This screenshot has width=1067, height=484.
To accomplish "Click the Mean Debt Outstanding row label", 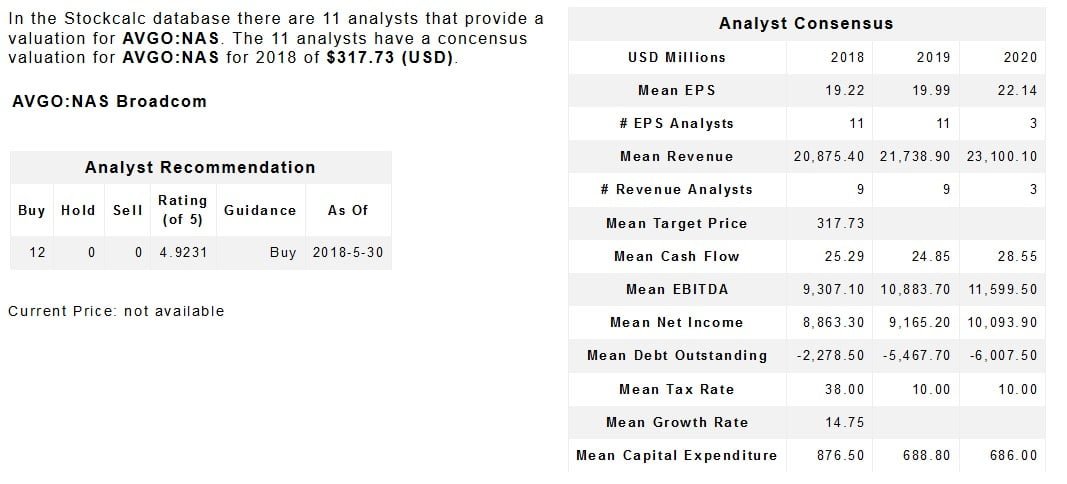I will (x=676, y=355).
